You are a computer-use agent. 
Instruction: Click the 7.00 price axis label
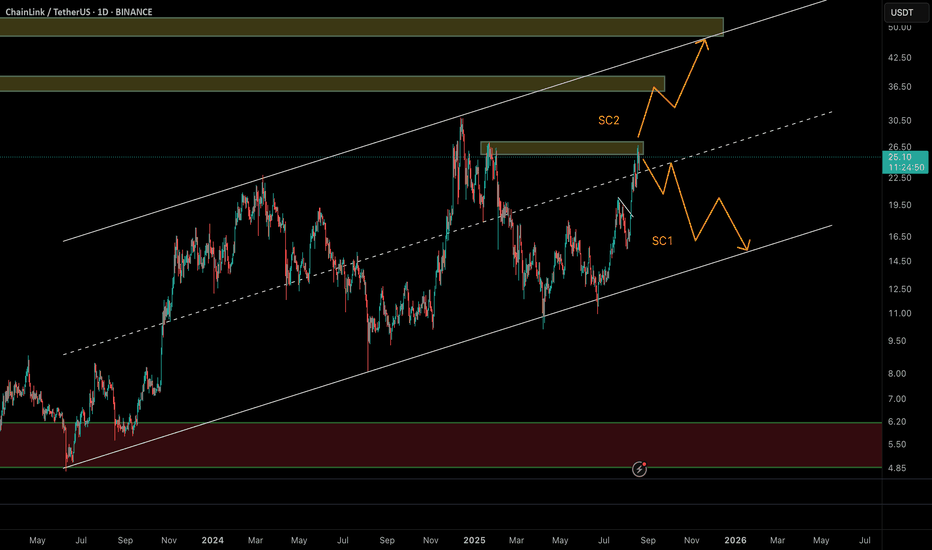pos(897,399)
